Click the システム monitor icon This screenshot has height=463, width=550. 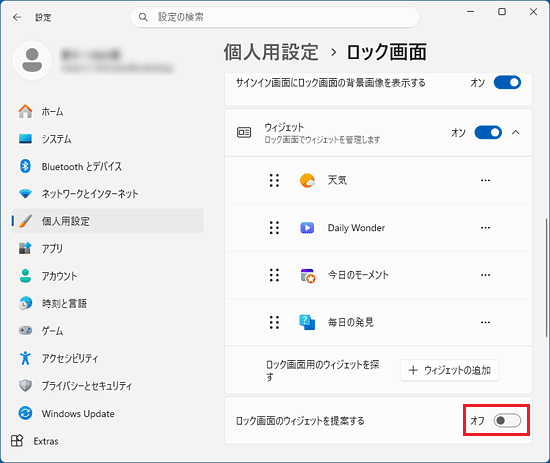(25, 139)
